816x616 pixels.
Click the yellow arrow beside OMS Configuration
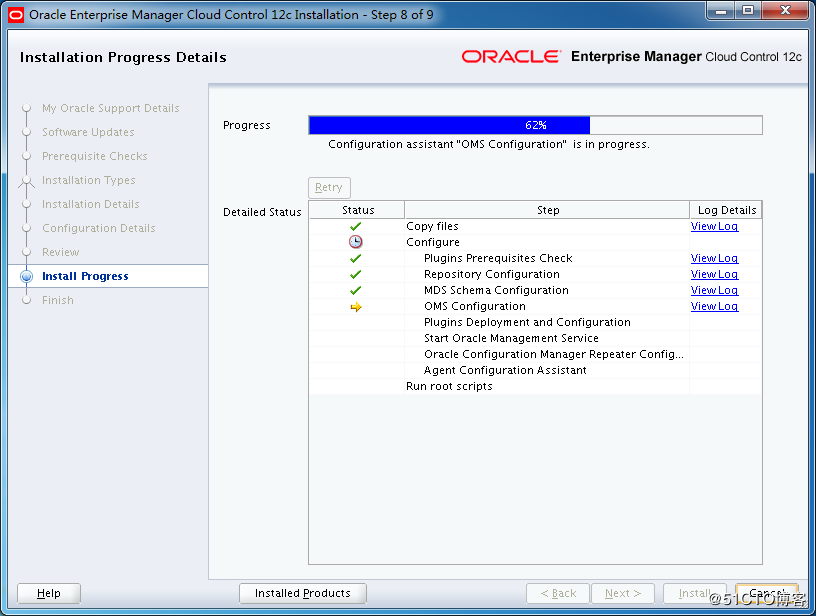[355, 307]
